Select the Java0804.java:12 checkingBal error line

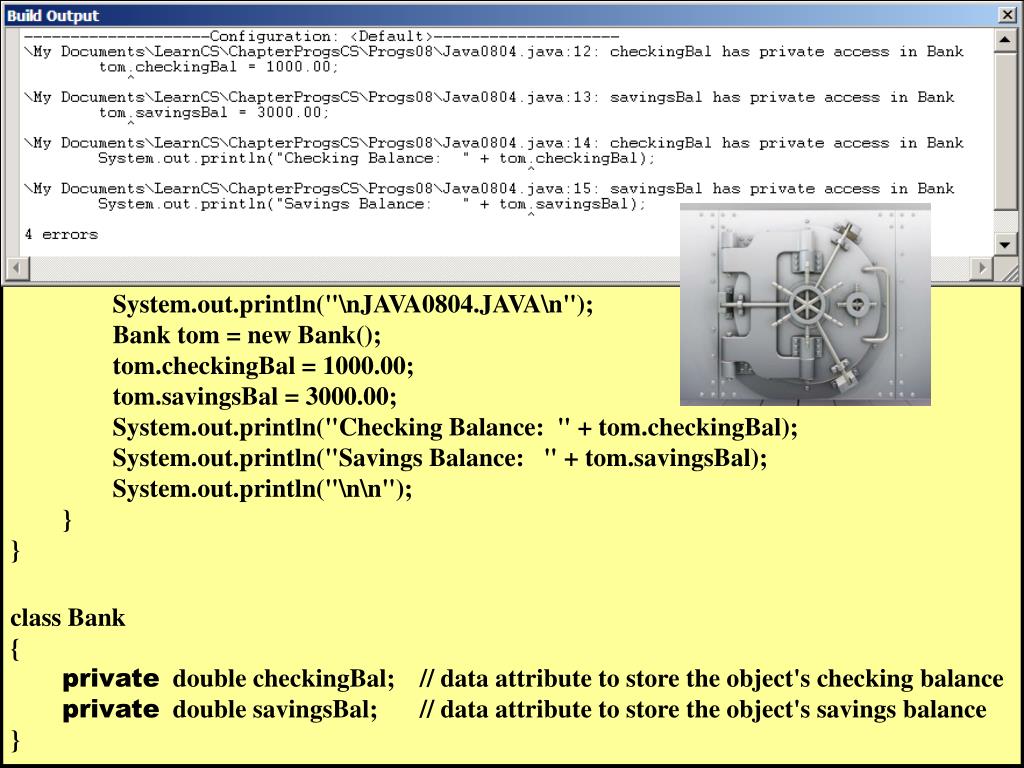(x=494, y=52)
